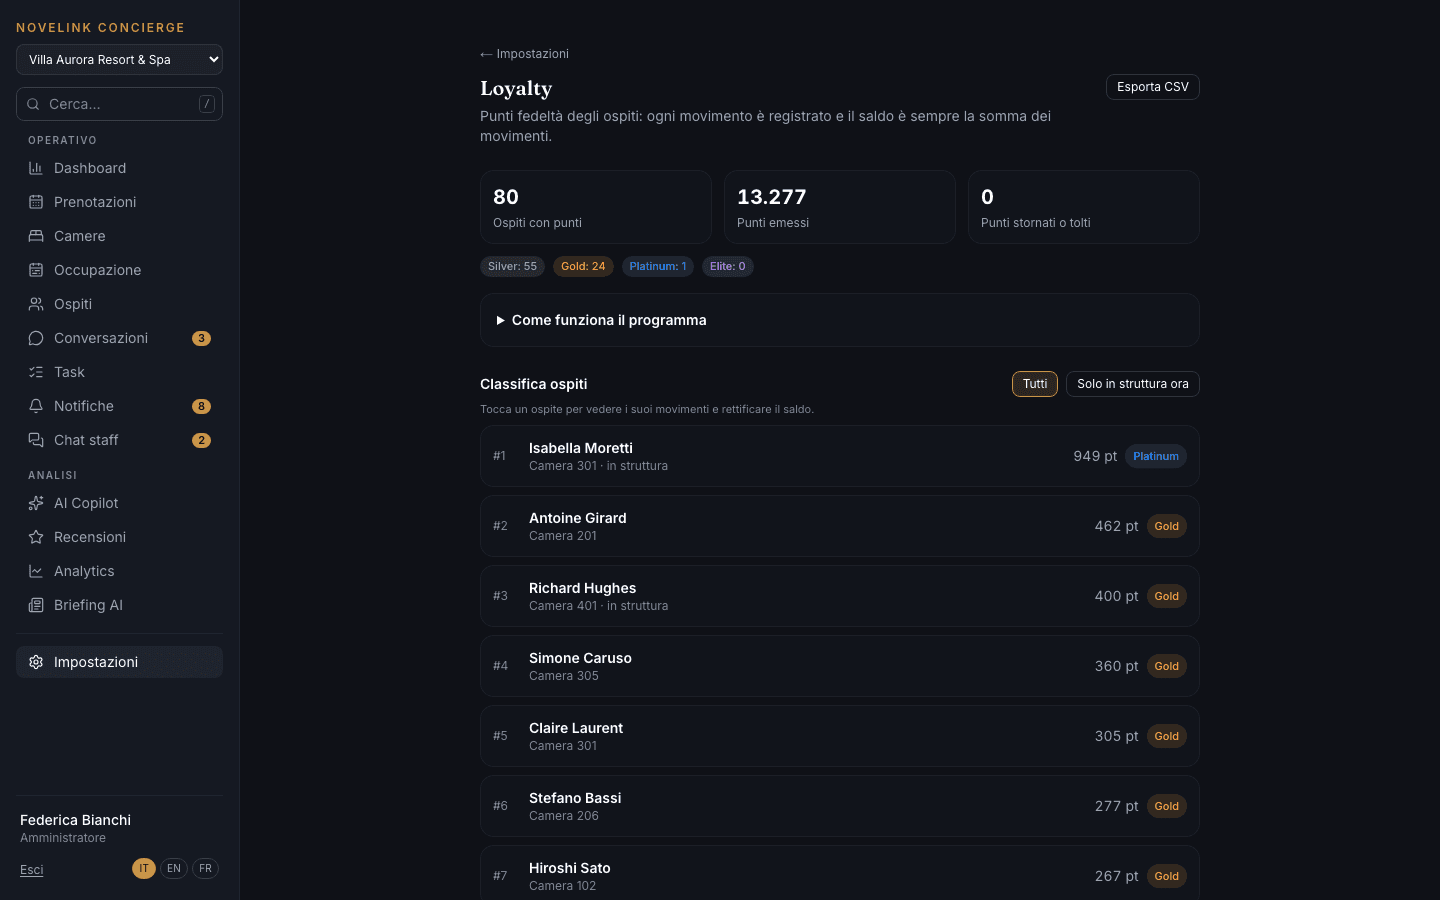Click the Chat staff bubbles icon
The height and width of the screenshot is (900, 1440).
pos(36,440)
